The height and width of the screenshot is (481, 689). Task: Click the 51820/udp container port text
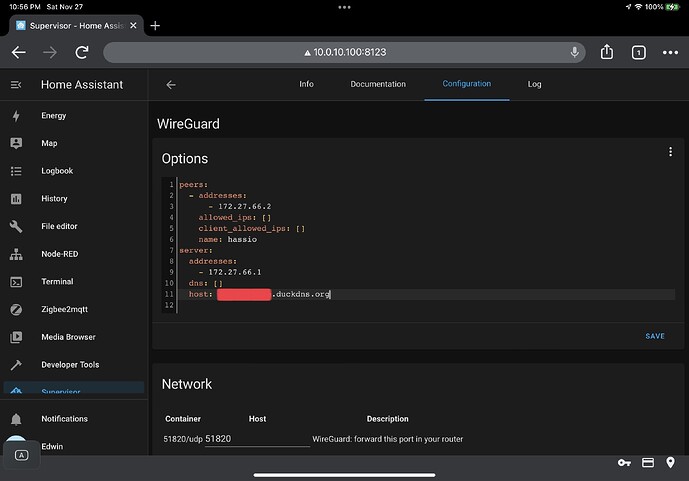[x=183, y=439]
